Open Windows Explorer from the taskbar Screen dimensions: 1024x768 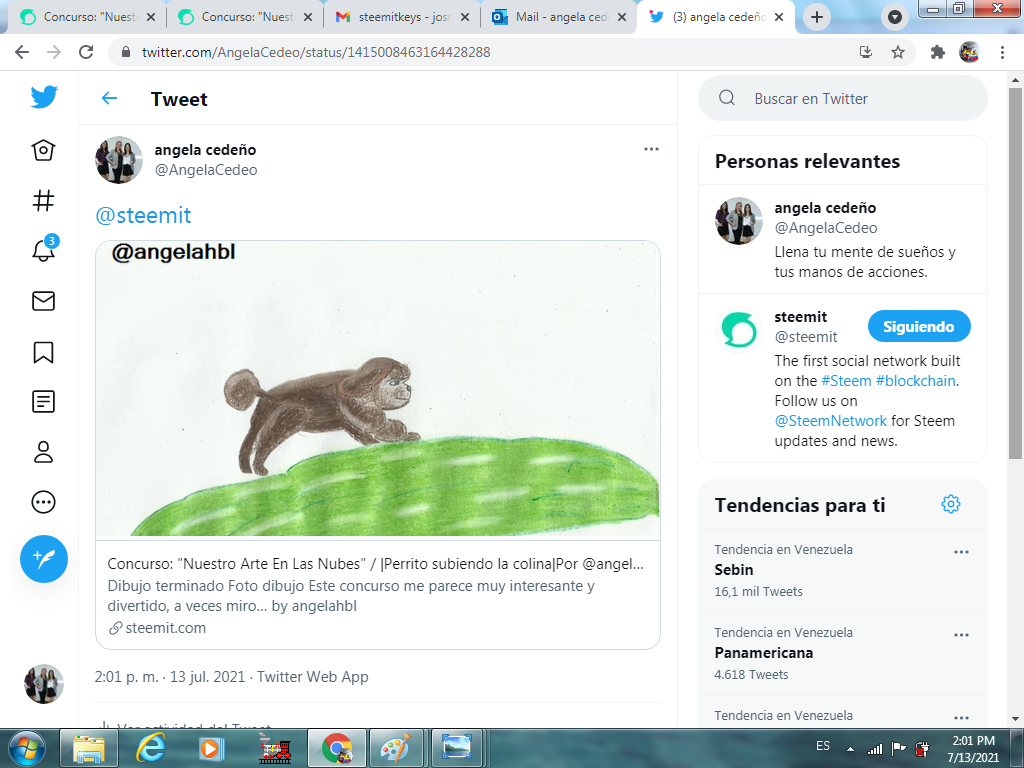tap(89, 748)
